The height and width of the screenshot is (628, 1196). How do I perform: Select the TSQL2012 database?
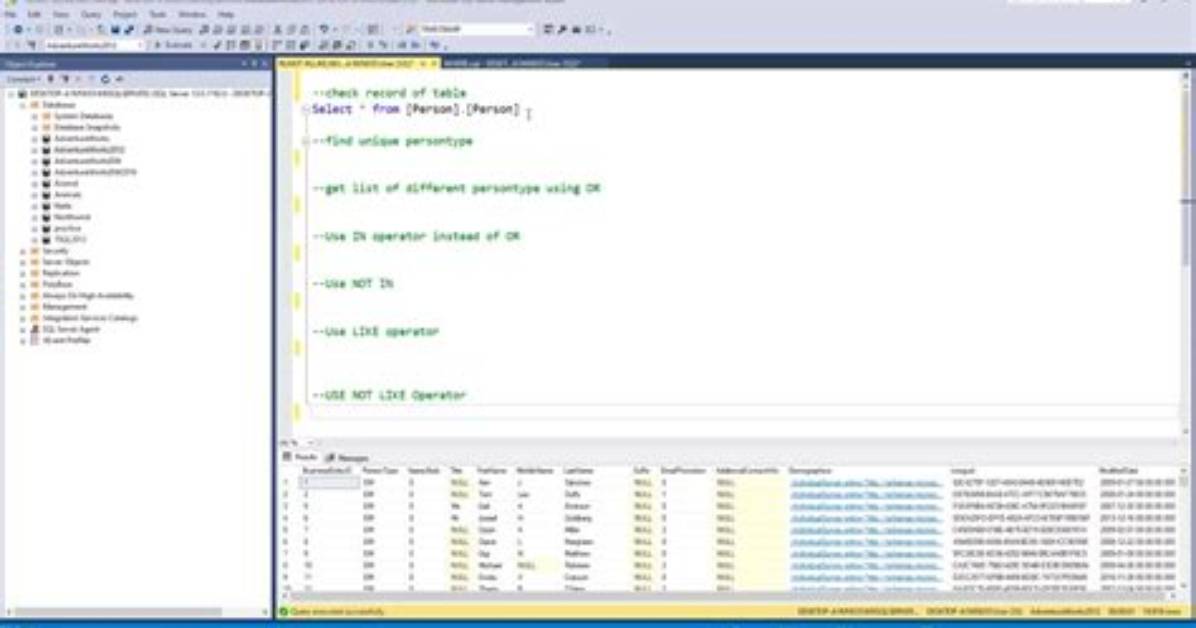pos(69,240)
